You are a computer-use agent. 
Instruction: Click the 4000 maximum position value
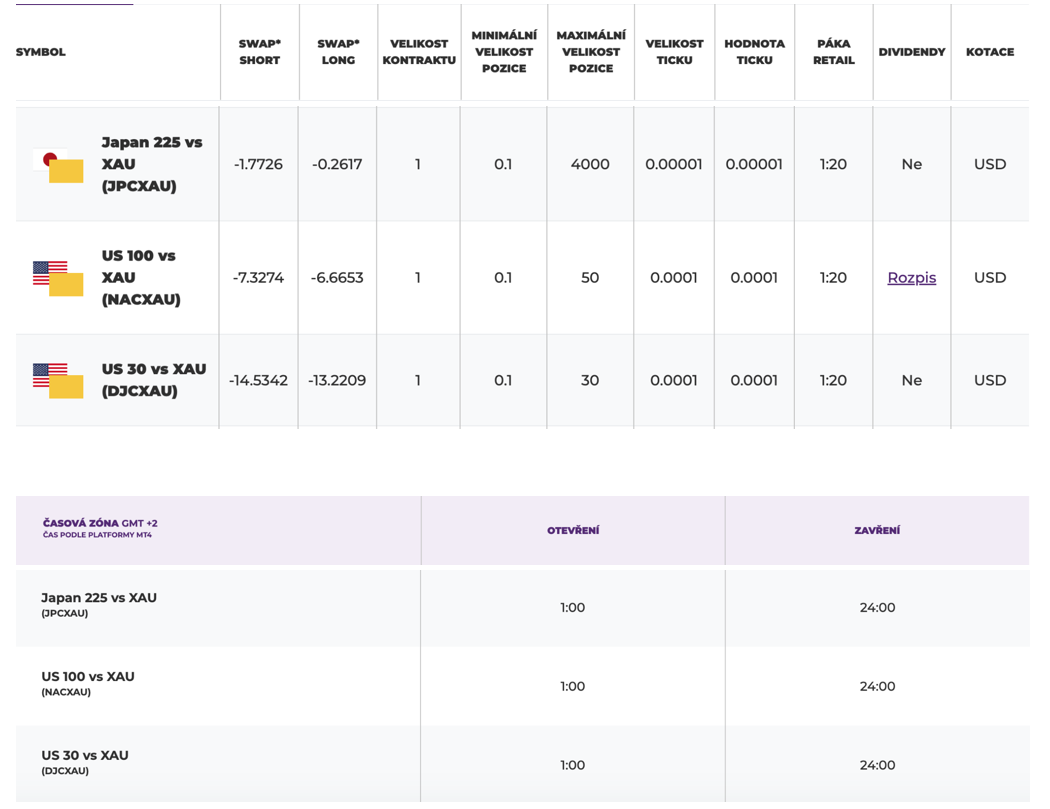[590, 165]
